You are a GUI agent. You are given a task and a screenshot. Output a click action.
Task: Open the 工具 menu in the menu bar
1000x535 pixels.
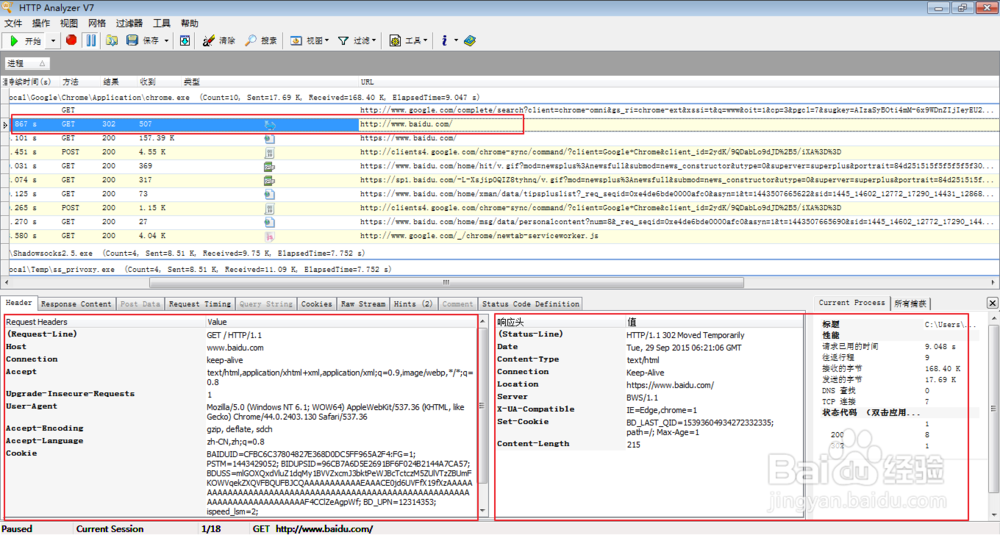click(x=161, y=23)
